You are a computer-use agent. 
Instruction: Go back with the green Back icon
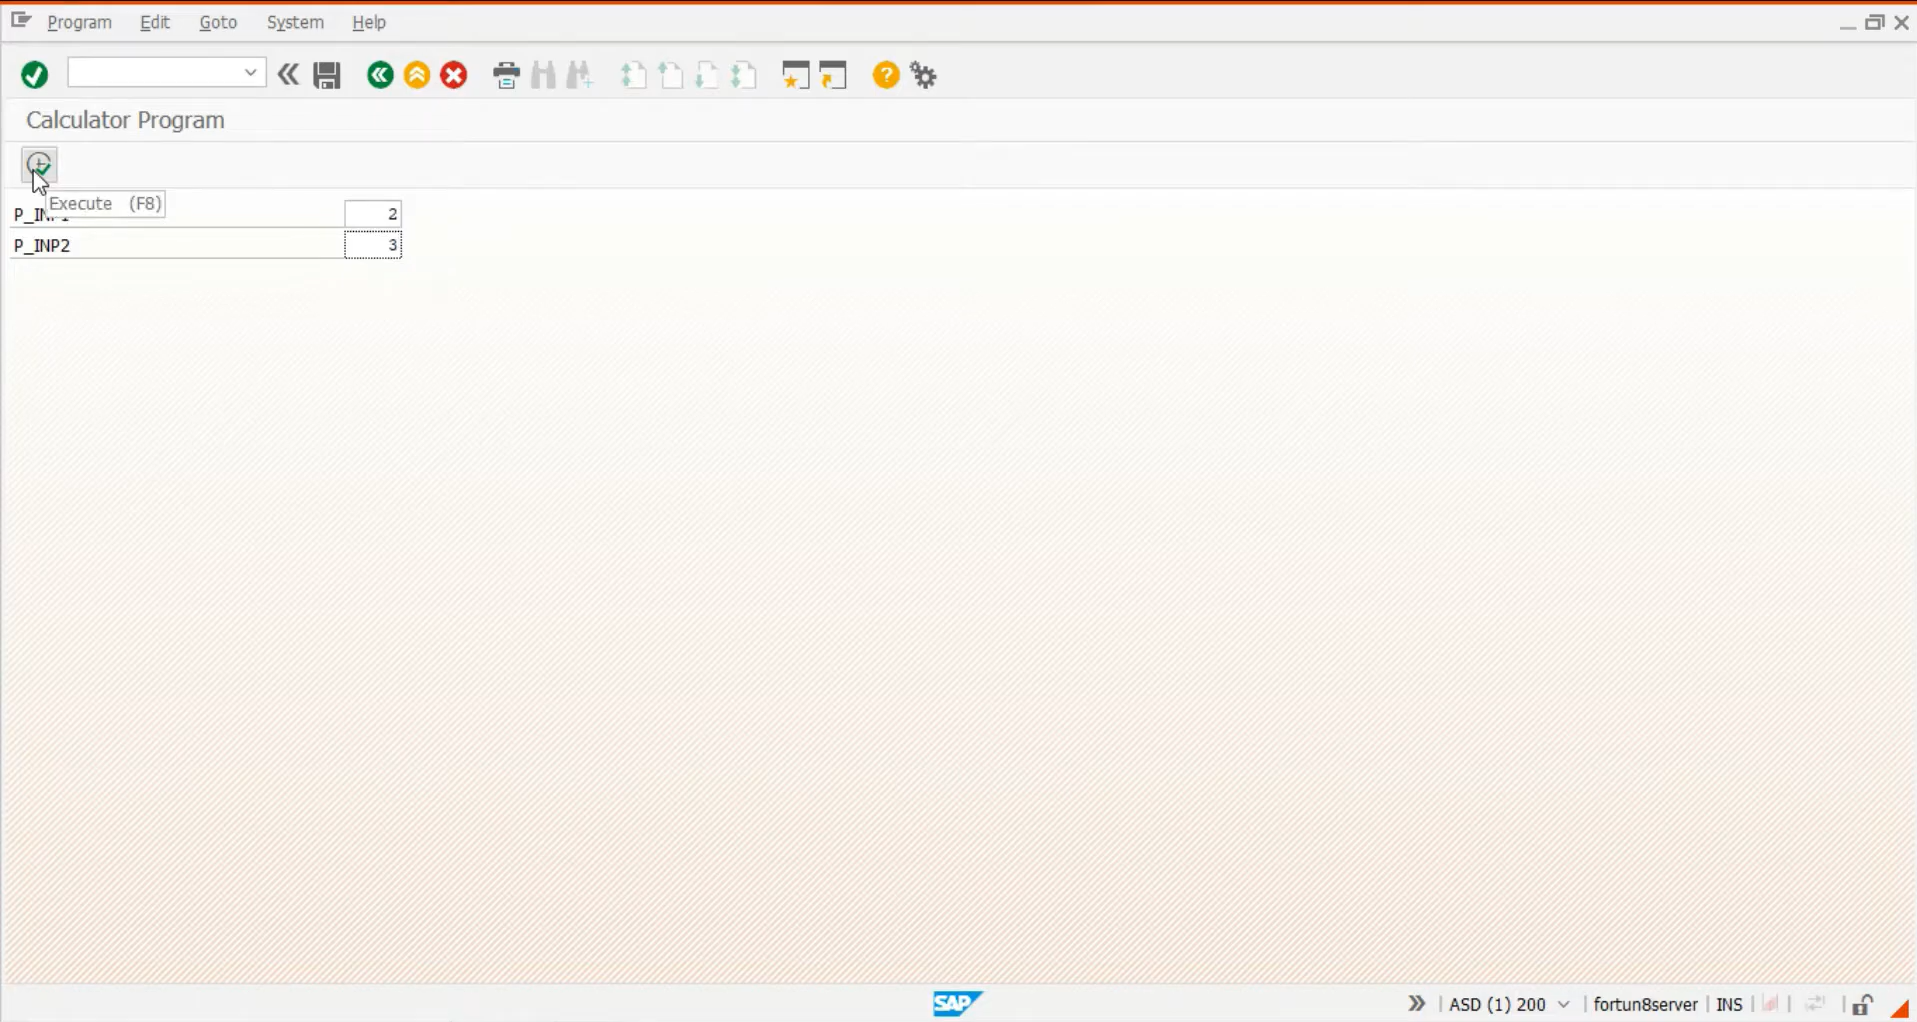tap(380, 75)
